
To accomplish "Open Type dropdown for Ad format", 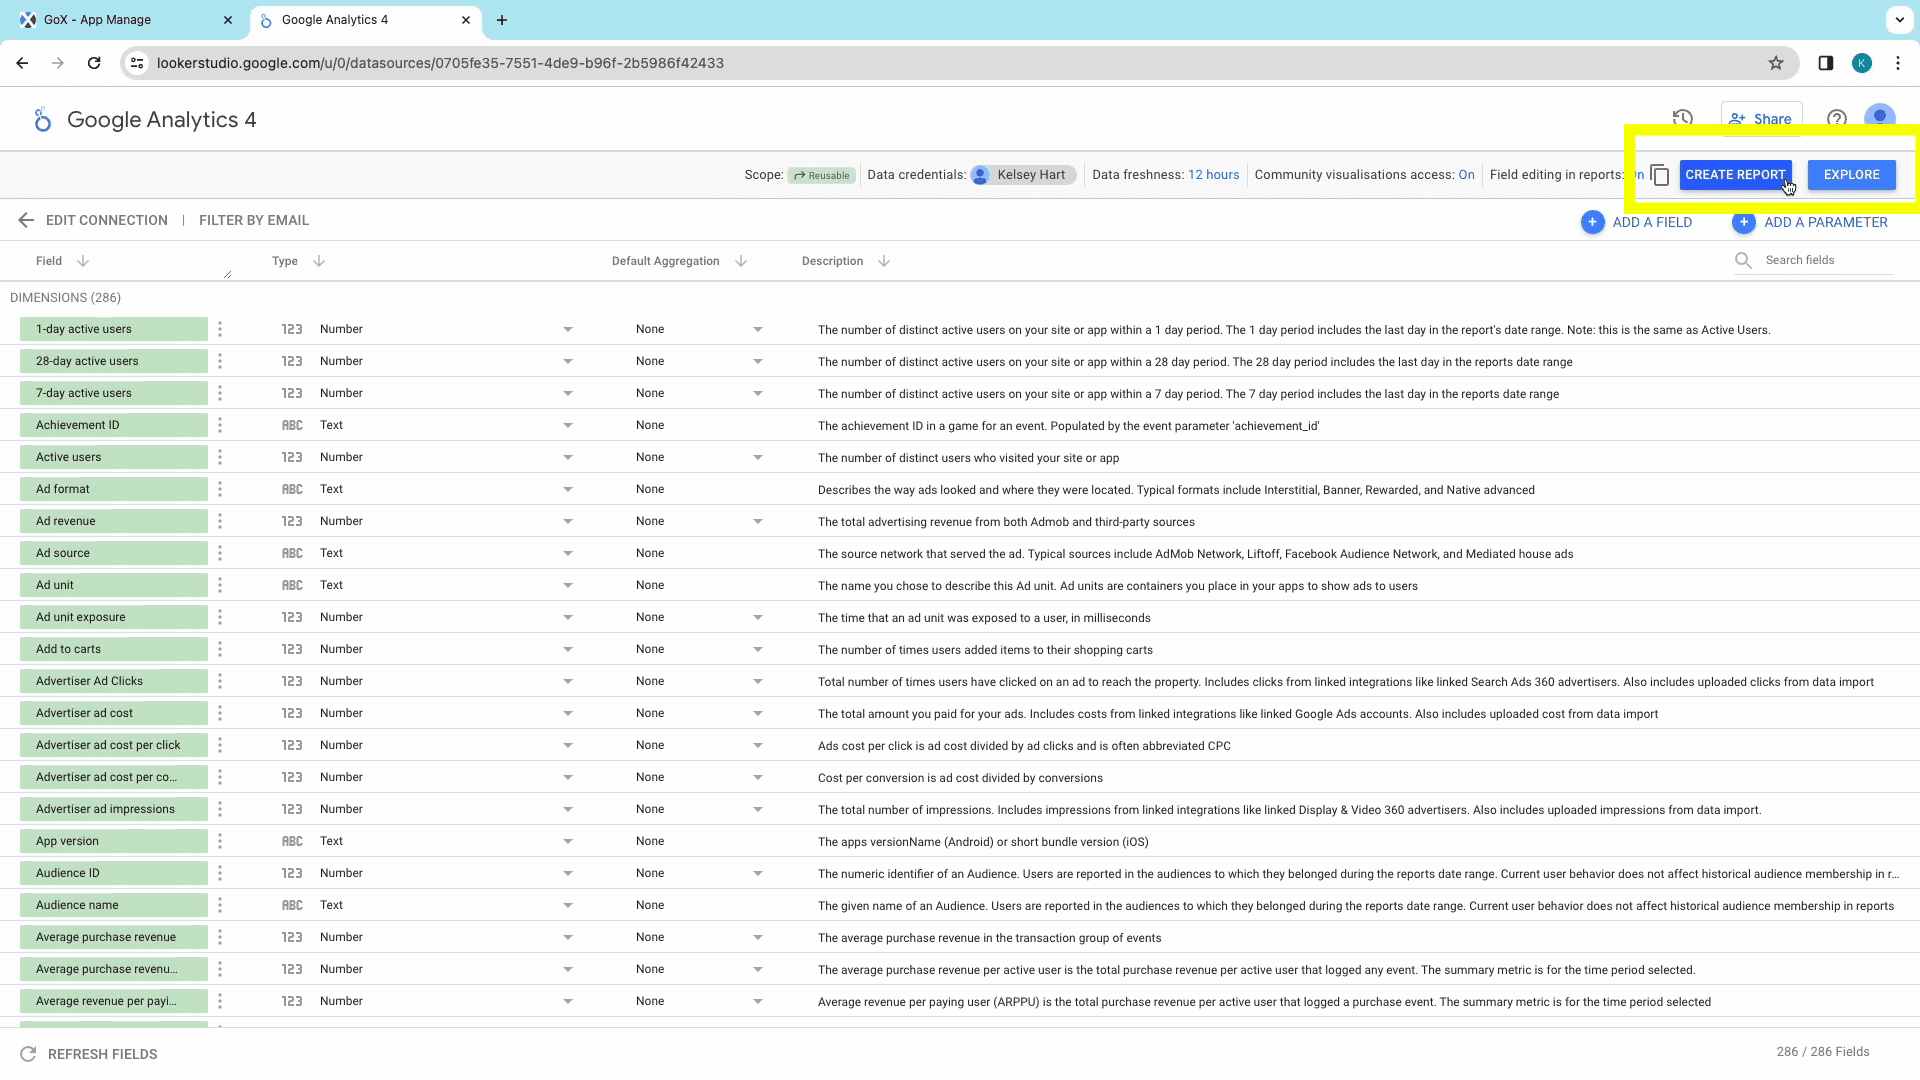I will click(x=568, y=490).
